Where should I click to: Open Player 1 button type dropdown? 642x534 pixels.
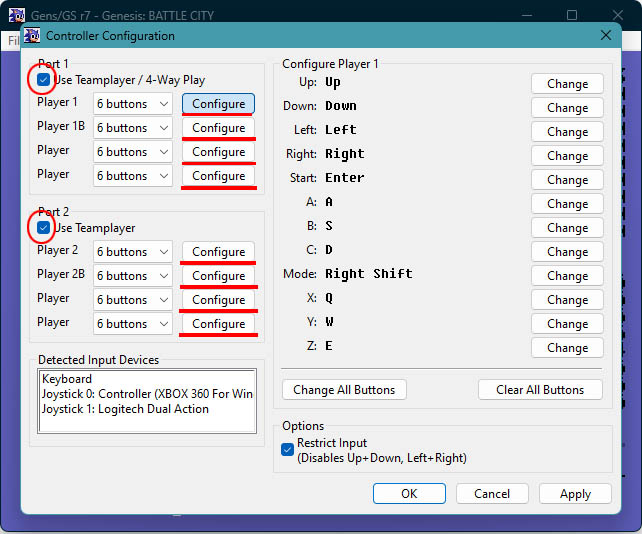[133, 104]
